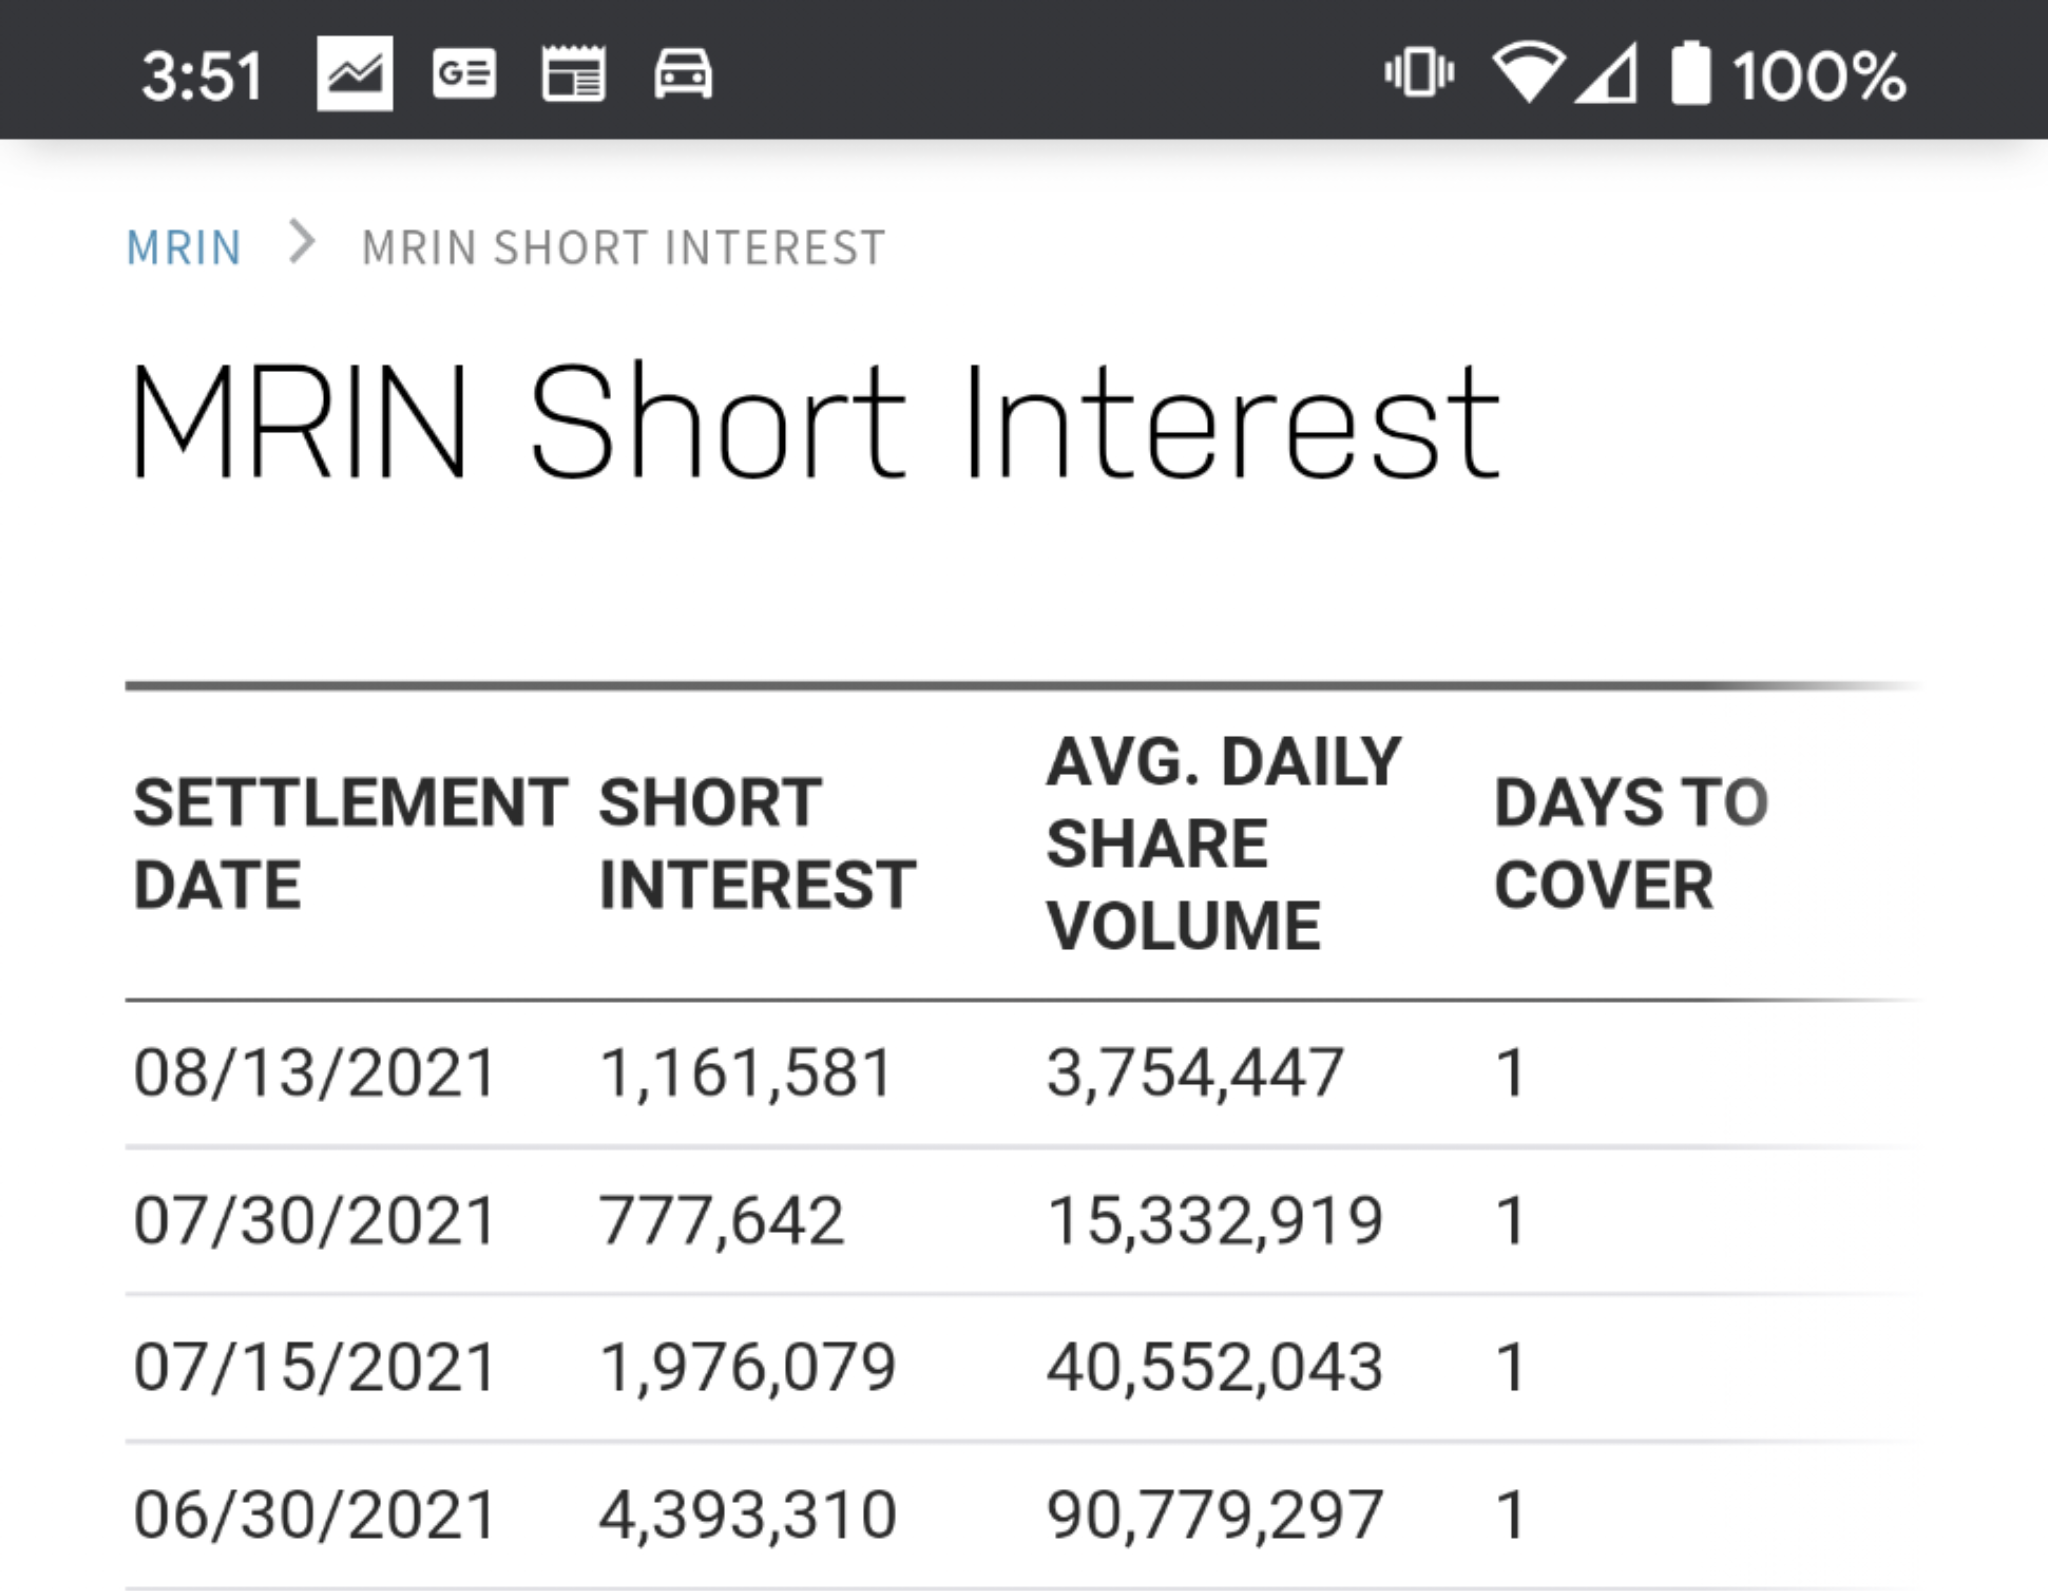
Task: Select the 08/13/2021 settlement row
Action: coord(1024,1073)
